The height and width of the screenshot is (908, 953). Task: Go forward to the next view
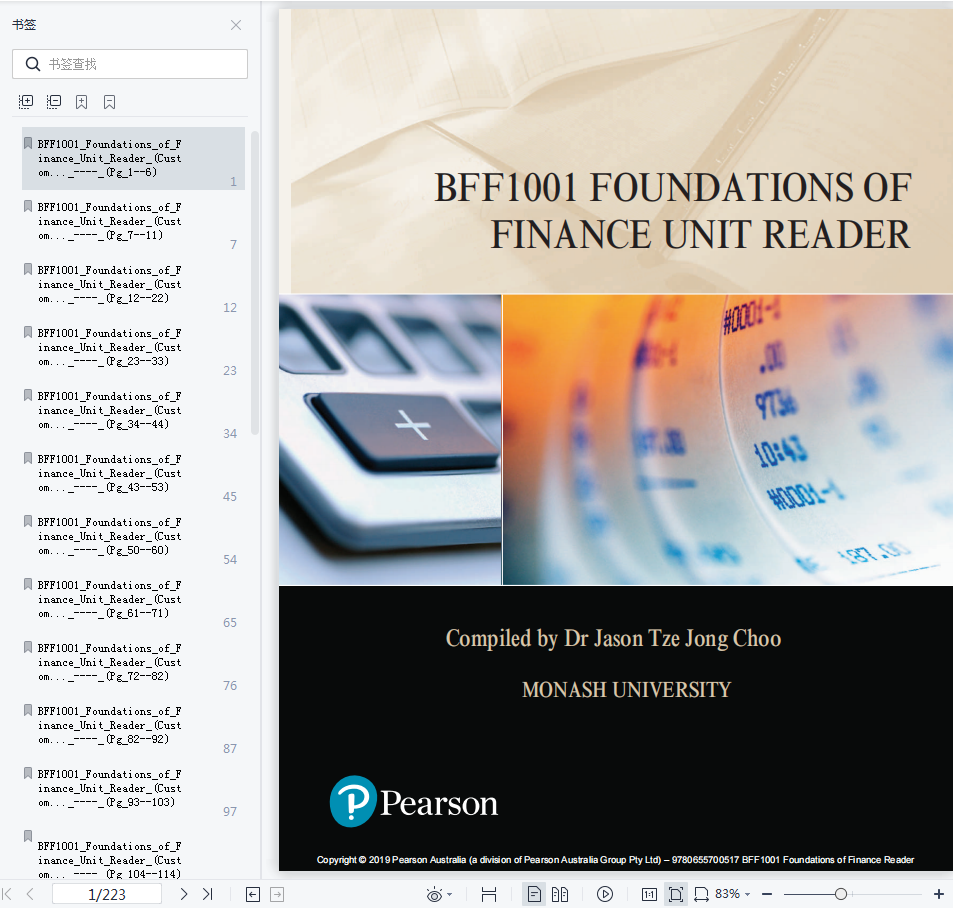pos(277,894)
